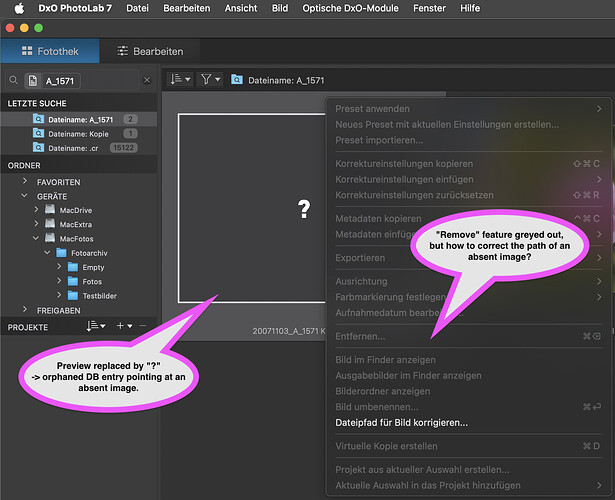Expand the Testbilder folder

59,296
